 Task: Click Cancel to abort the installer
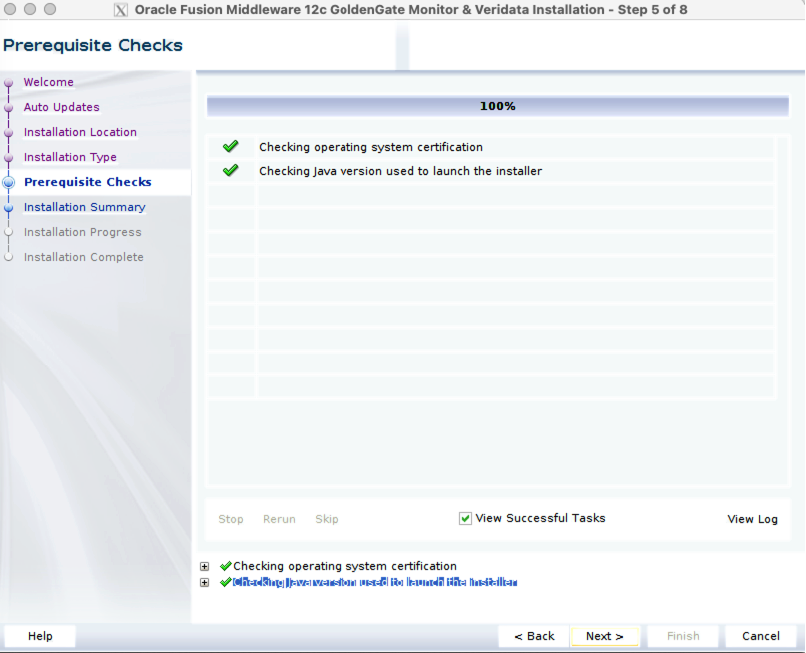pos(761,636)
